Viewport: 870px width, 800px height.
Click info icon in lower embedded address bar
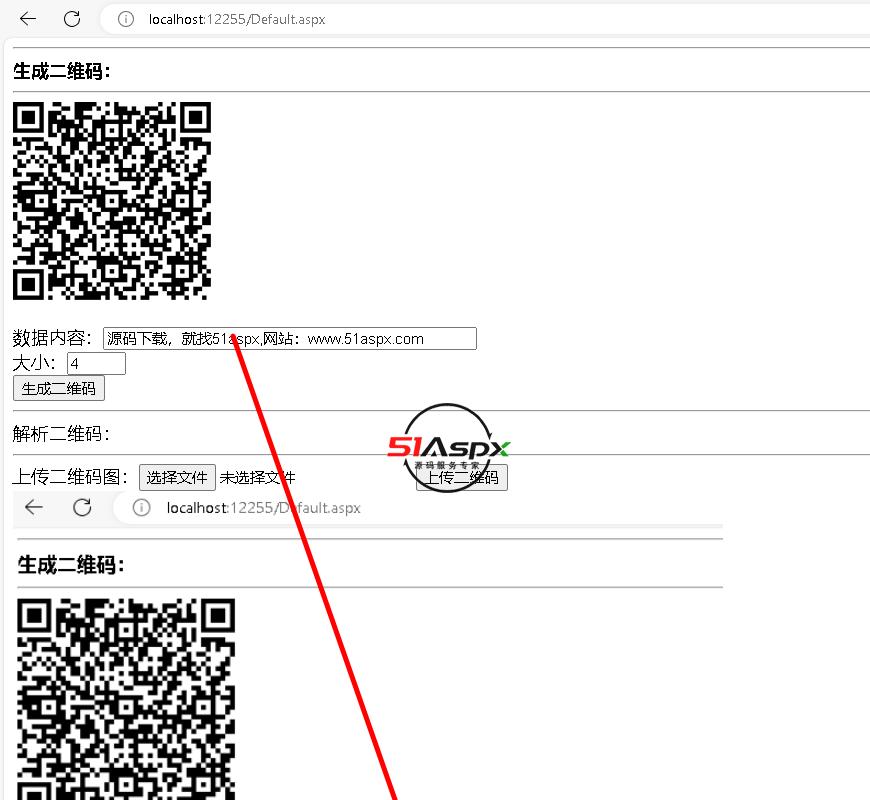pos(141,508)
